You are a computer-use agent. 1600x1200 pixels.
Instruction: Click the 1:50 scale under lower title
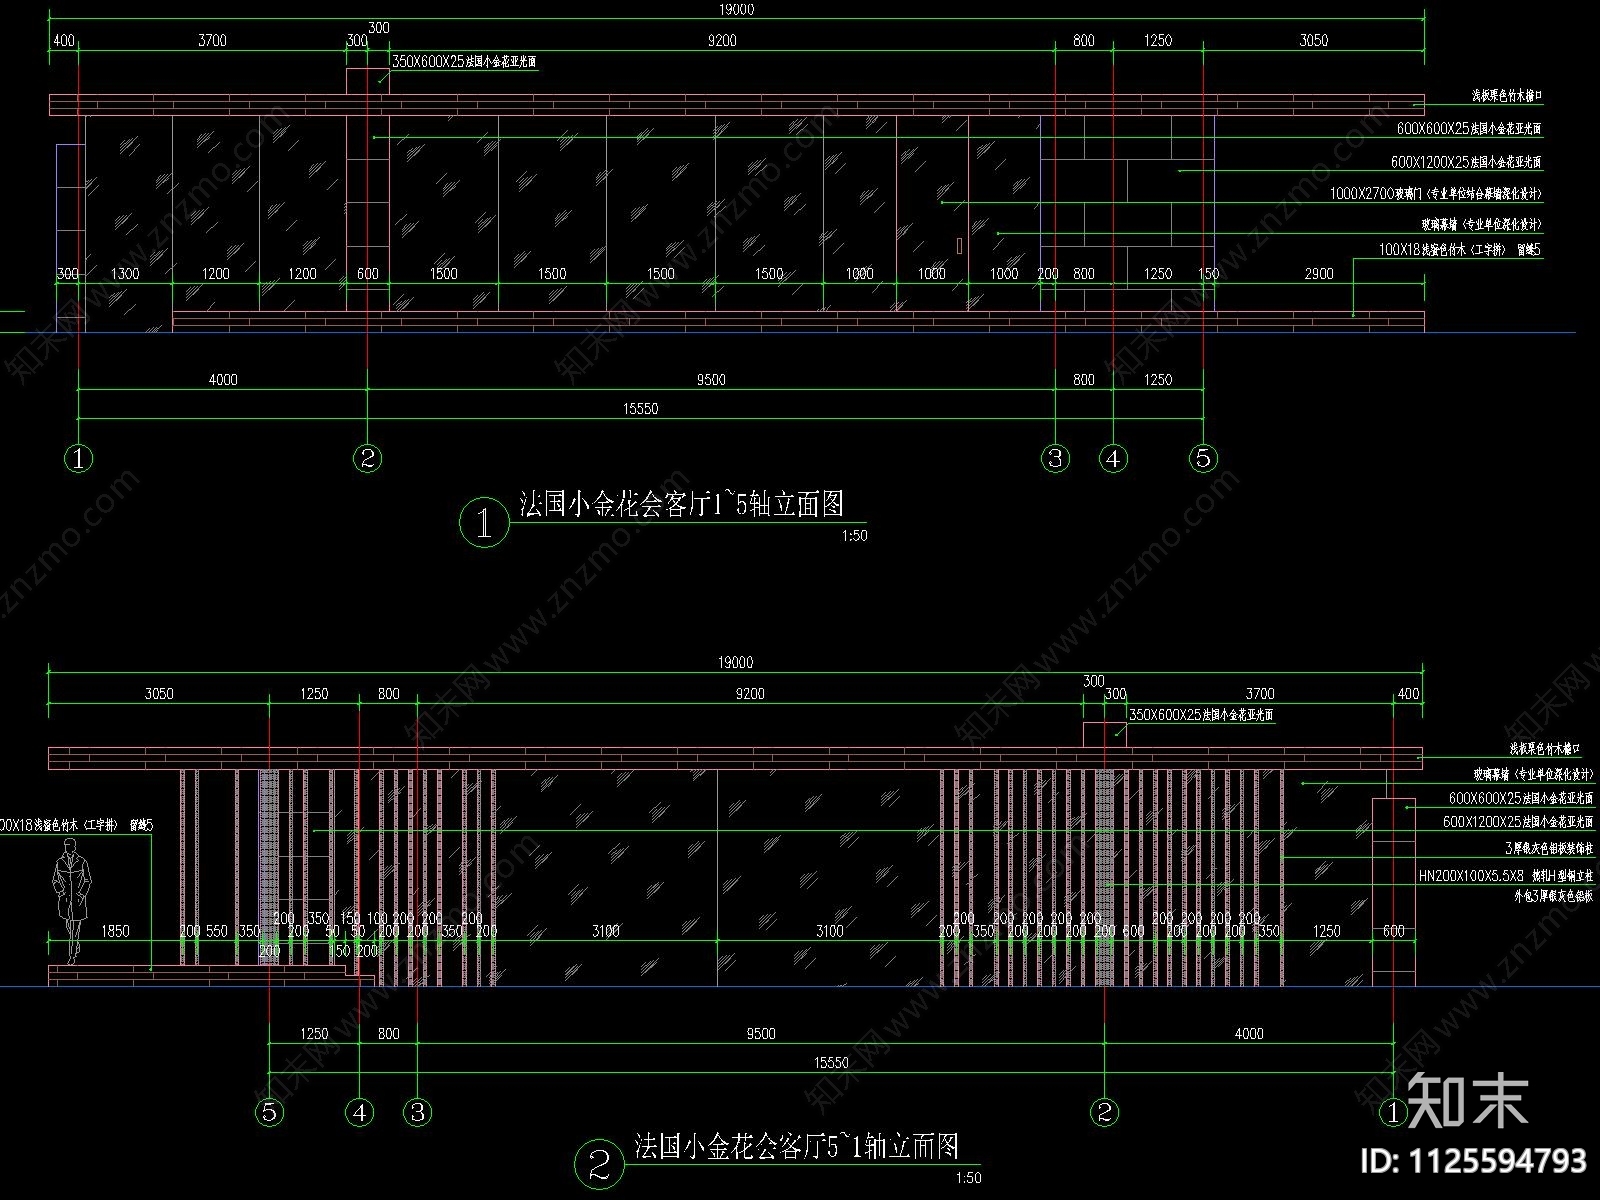coord(969,1178)
